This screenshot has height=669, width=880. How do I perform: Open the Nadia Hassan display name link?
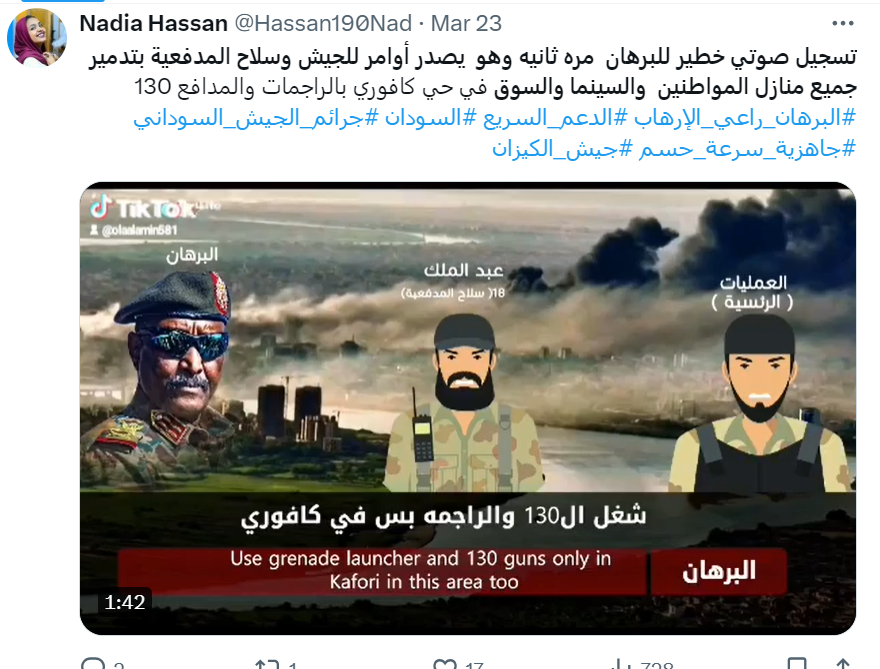pyautogui.click(x=154, y=24)
